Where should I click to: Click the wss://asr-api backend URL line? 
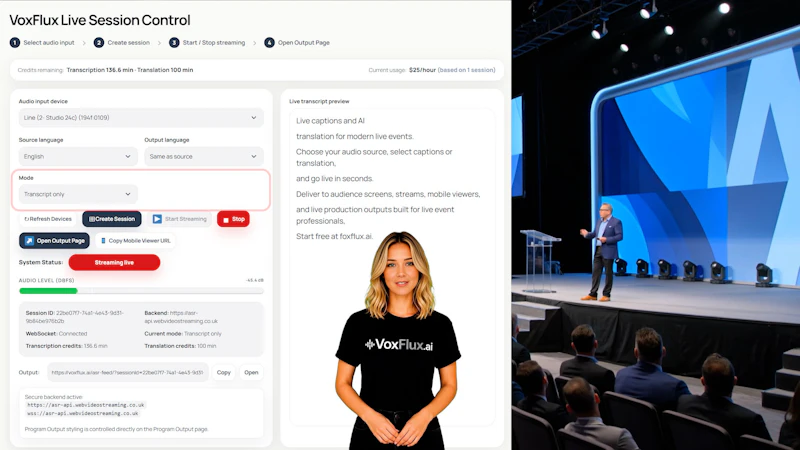click(83, 413)
